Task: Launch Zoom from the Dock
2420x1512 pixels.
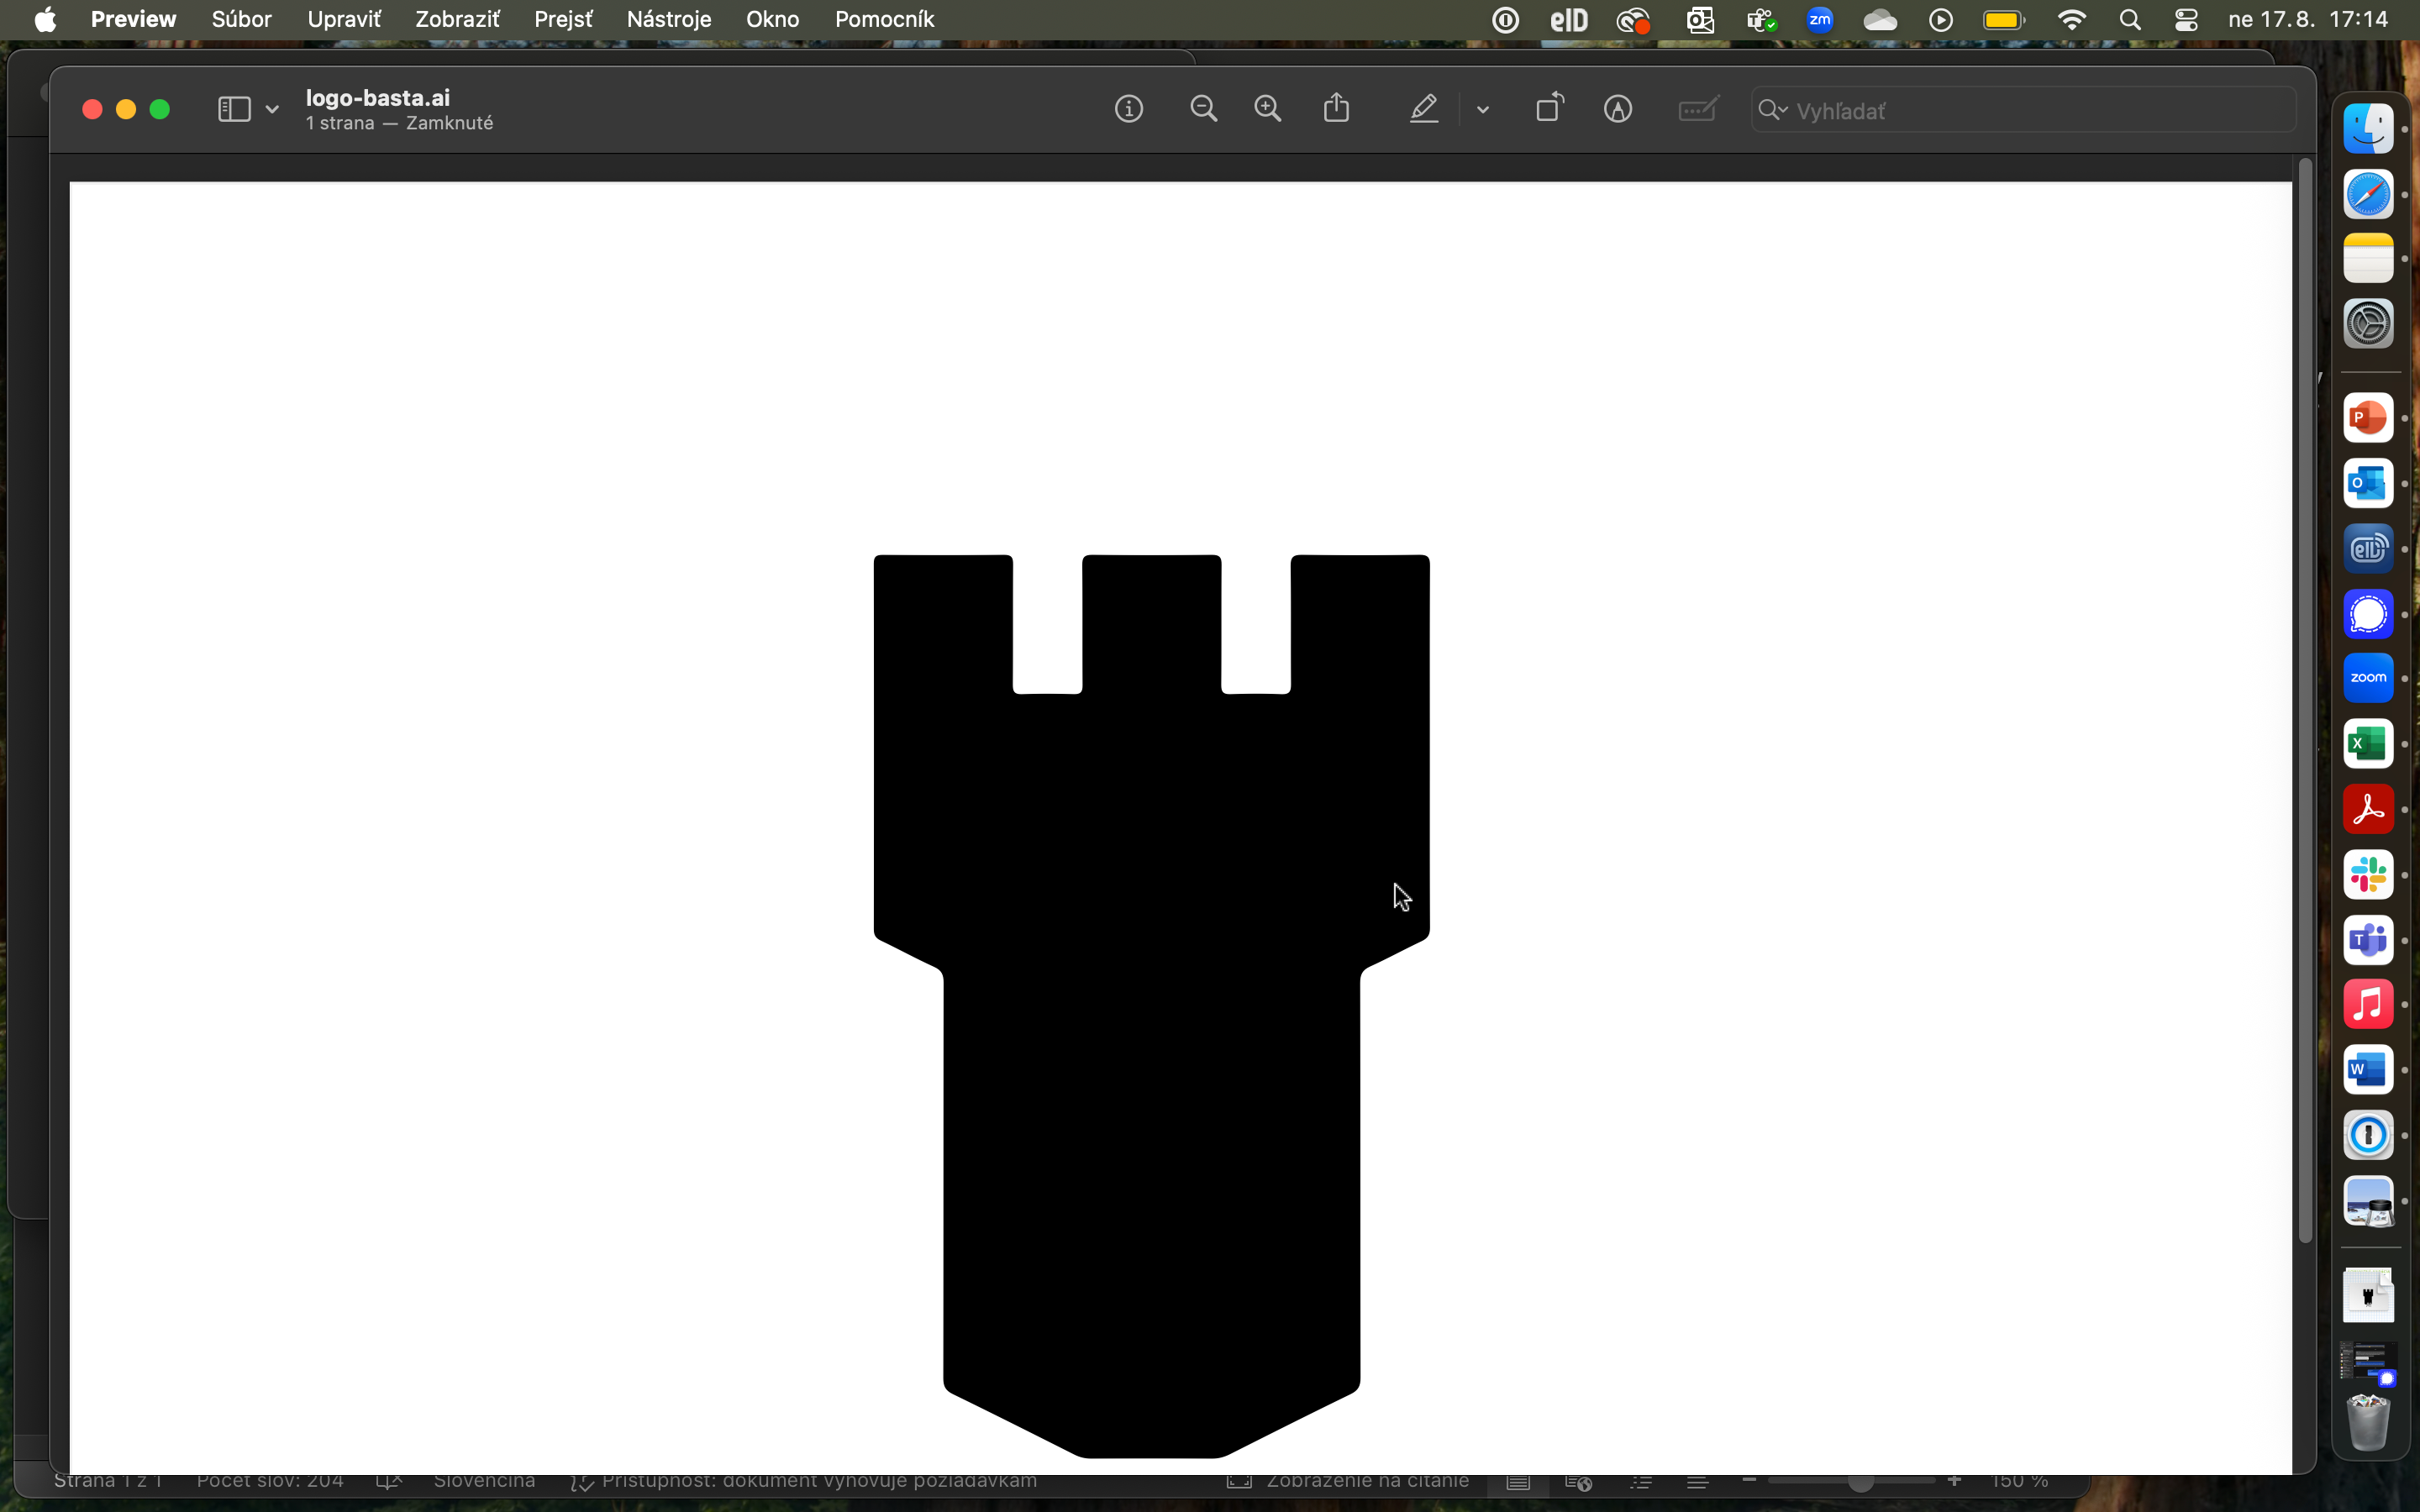Action: point(2368,678)
